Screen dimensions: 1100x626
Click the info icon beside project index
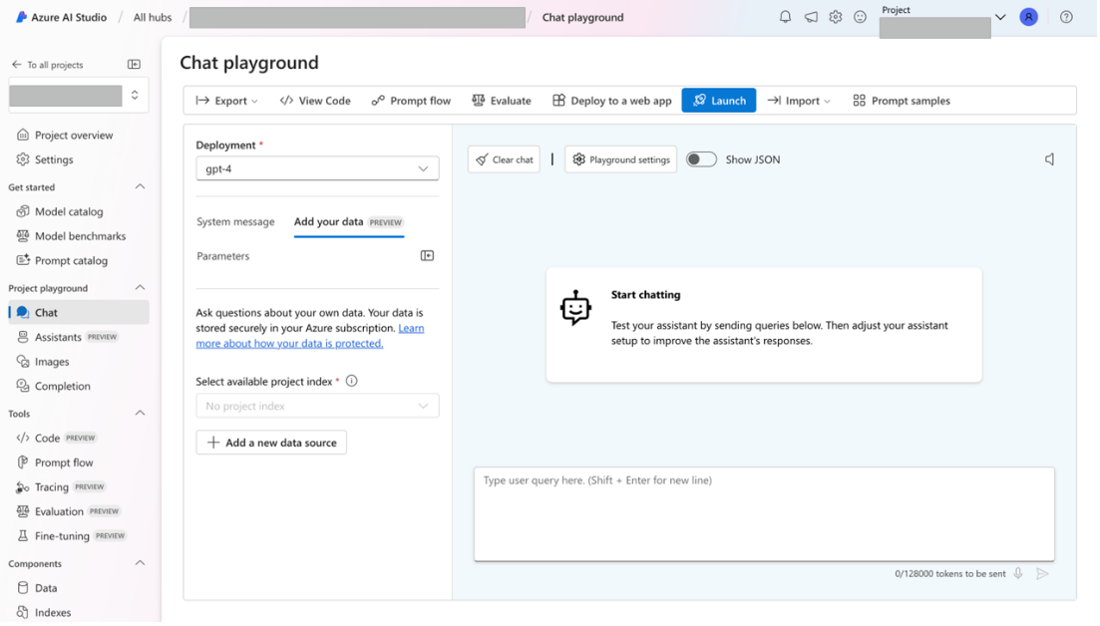351,381
